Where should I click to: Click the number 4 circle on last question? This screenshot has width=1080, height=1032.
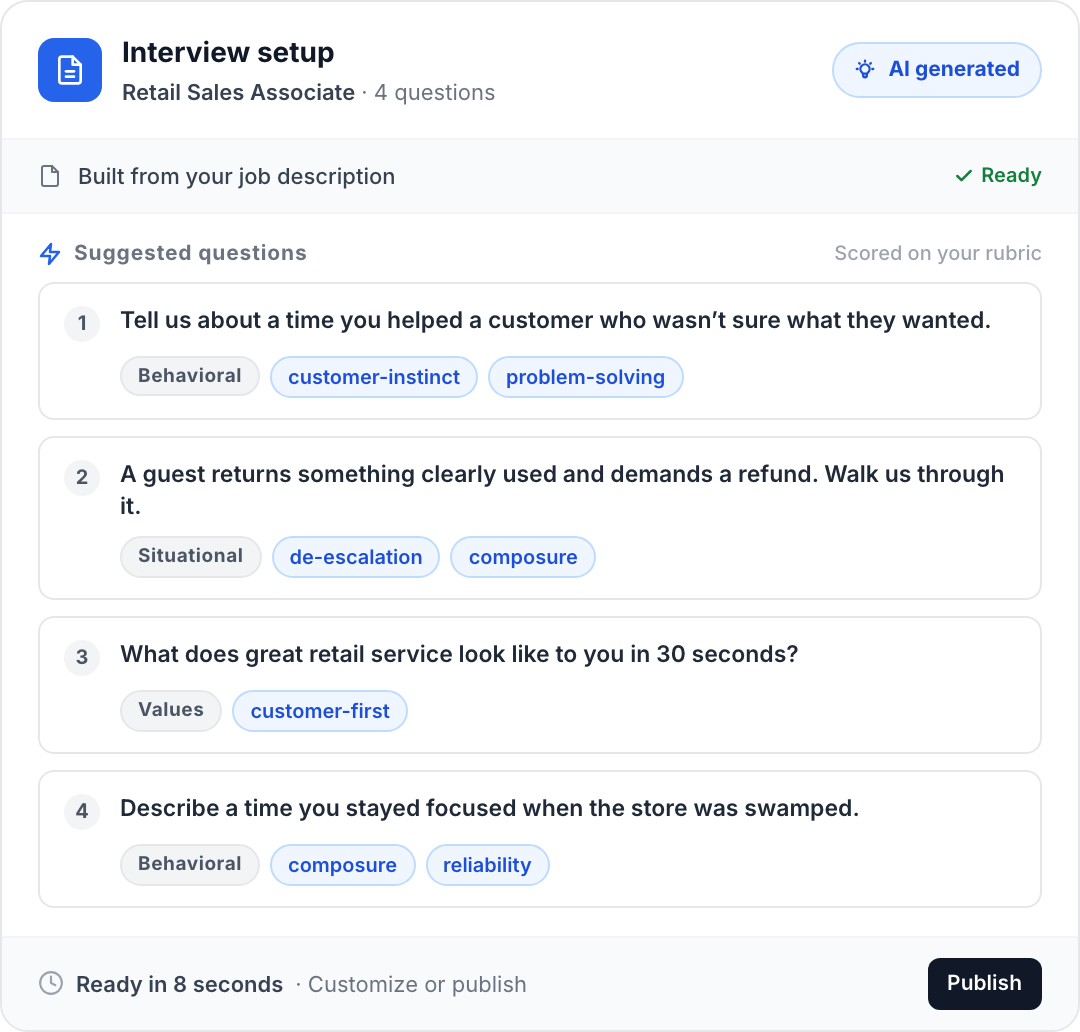(x=82, y=812)
